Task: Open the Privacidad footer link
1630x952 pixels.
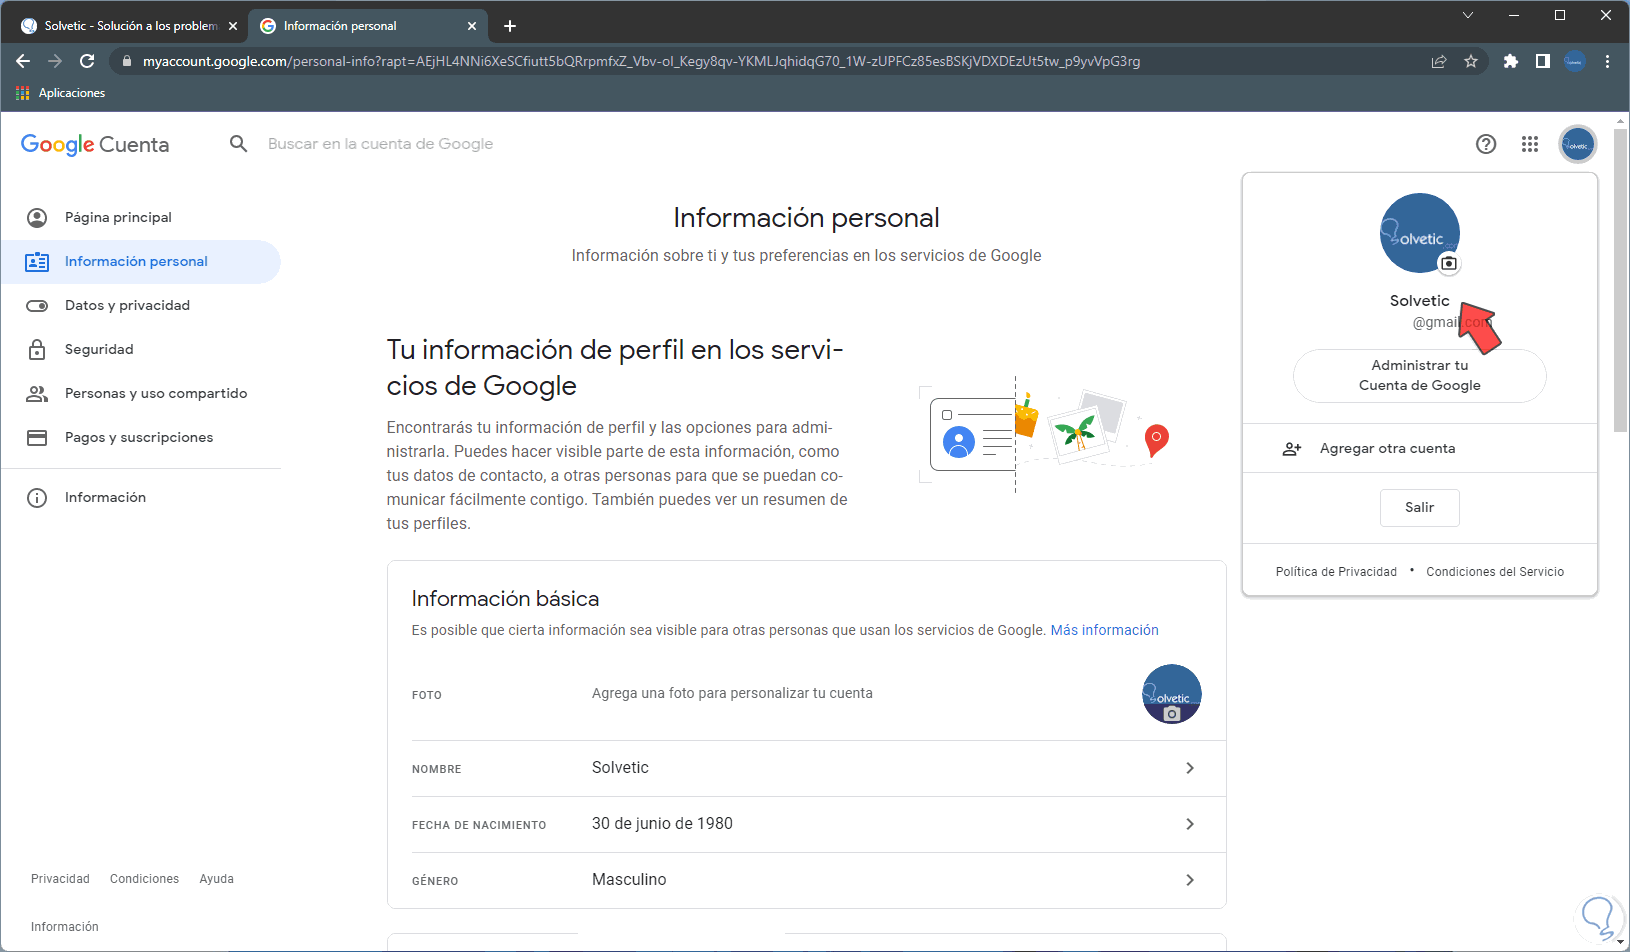Action: point(60,879)
